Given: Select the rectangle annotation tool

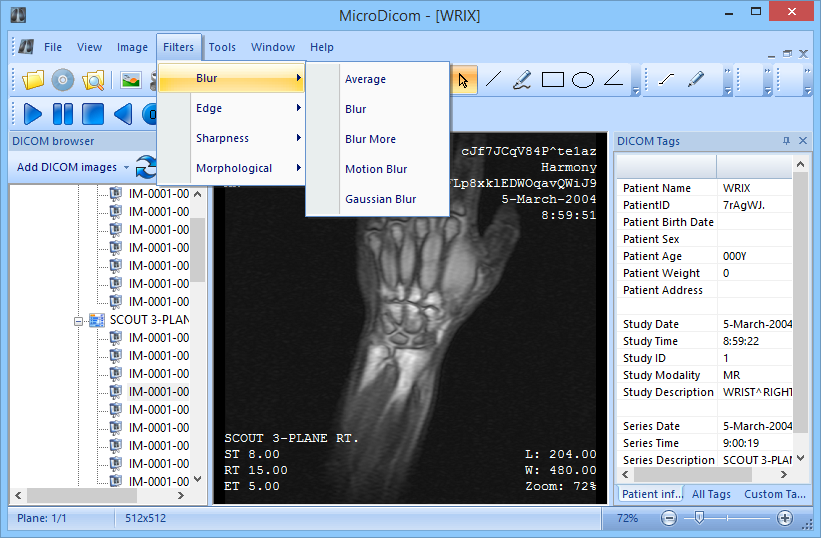Looking at the screenshot, I should (x=552, y=80).
